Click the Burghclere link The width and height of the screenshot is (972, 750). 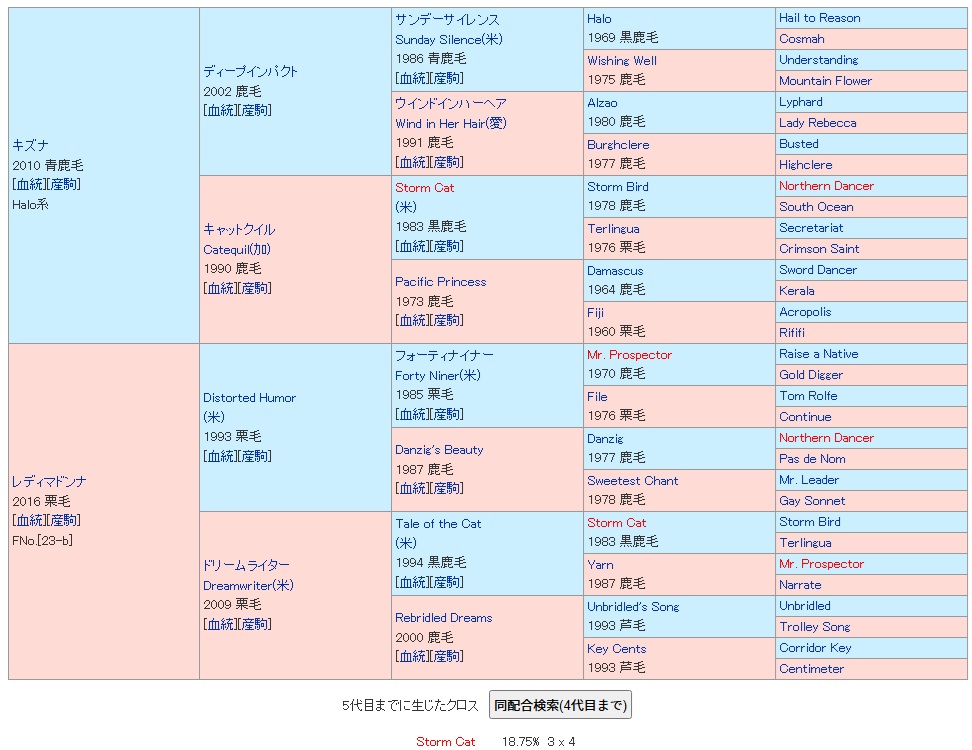pyautogui.click(x=618, y=144)
